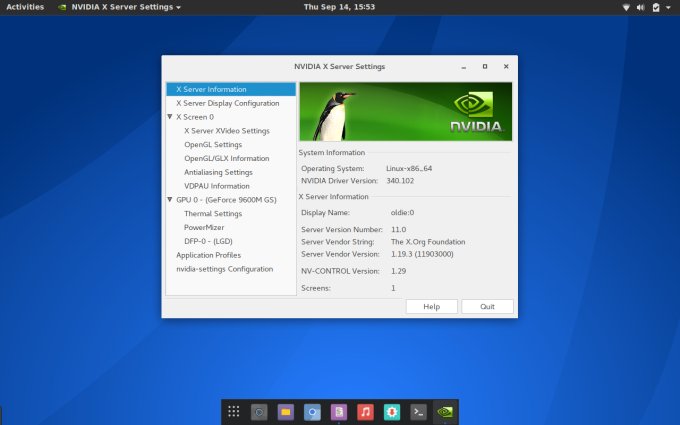
Task: Click the server version number 11.0
Action: (x=399, y=229)
